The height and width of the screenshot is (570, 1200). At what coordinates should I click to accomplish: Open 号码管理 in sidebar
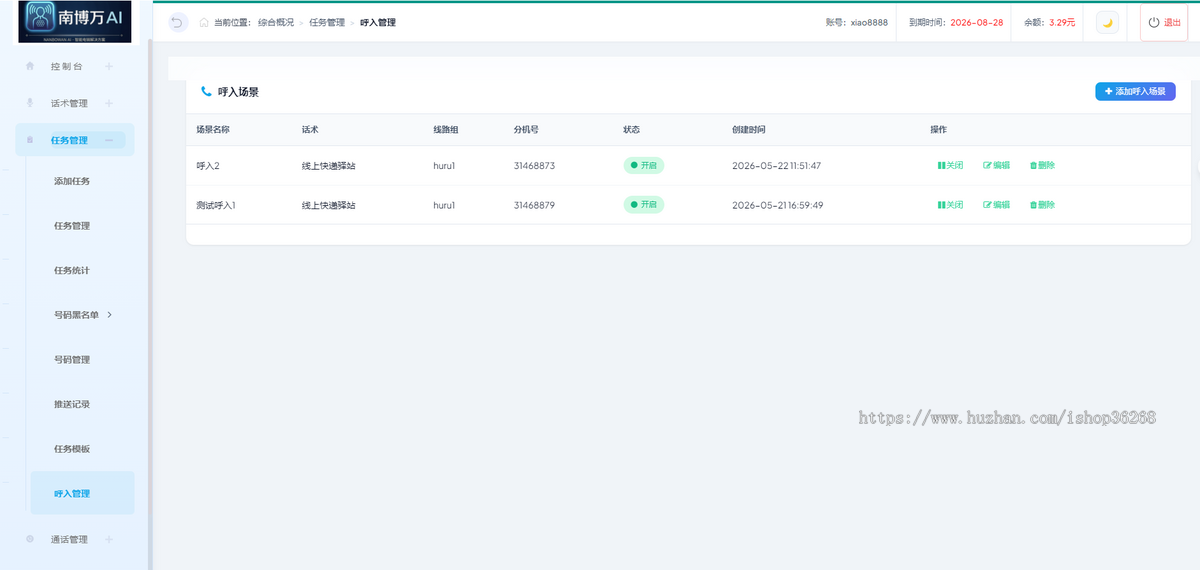[x=72, y=359]
